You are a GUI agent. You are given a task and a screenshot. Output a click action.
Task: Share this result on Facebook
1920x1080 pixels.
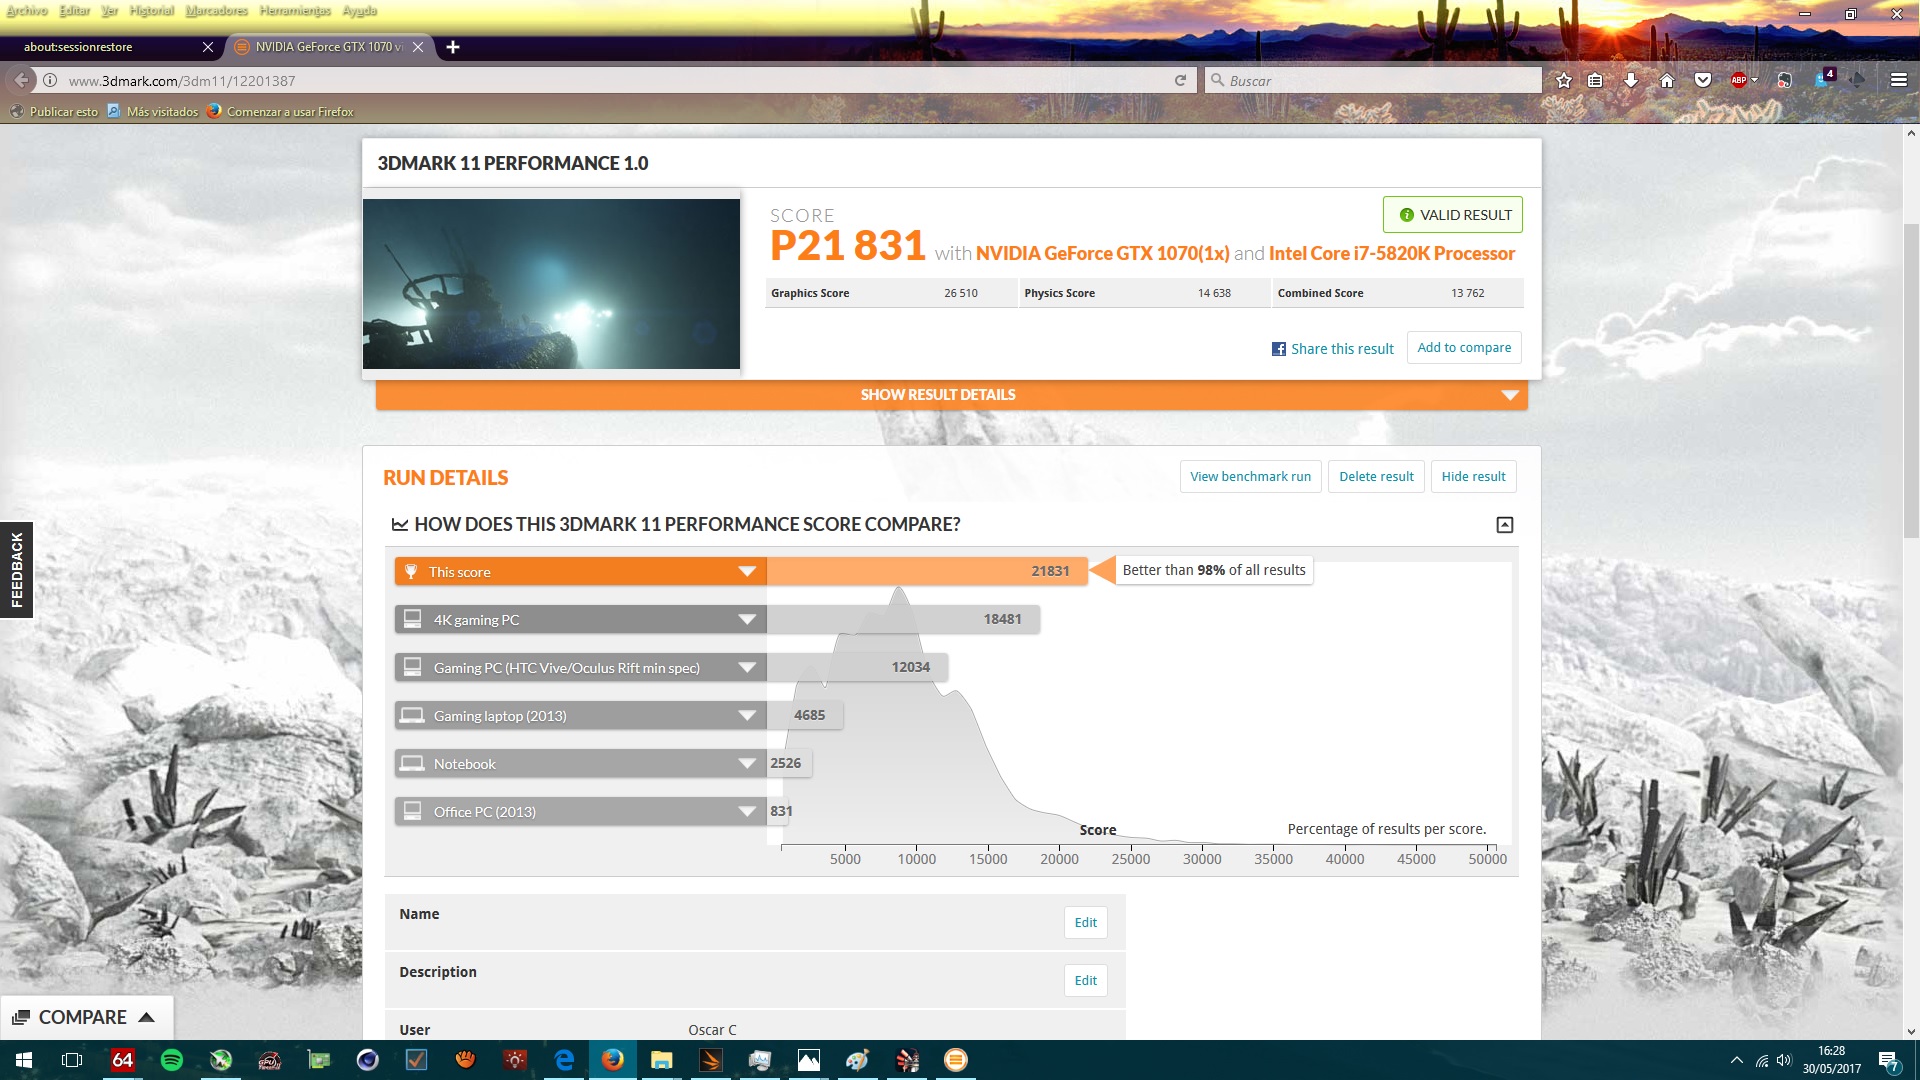coord(1332,349)
